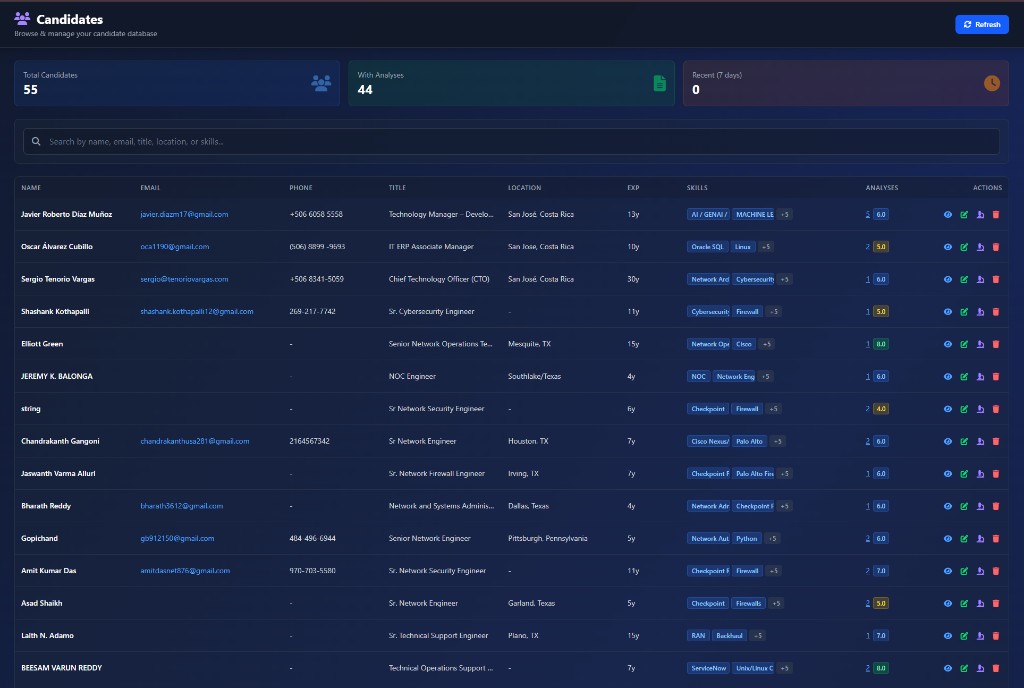Open analyses count link for Javier Roberto Diaz Muñoz

(868, 214)
